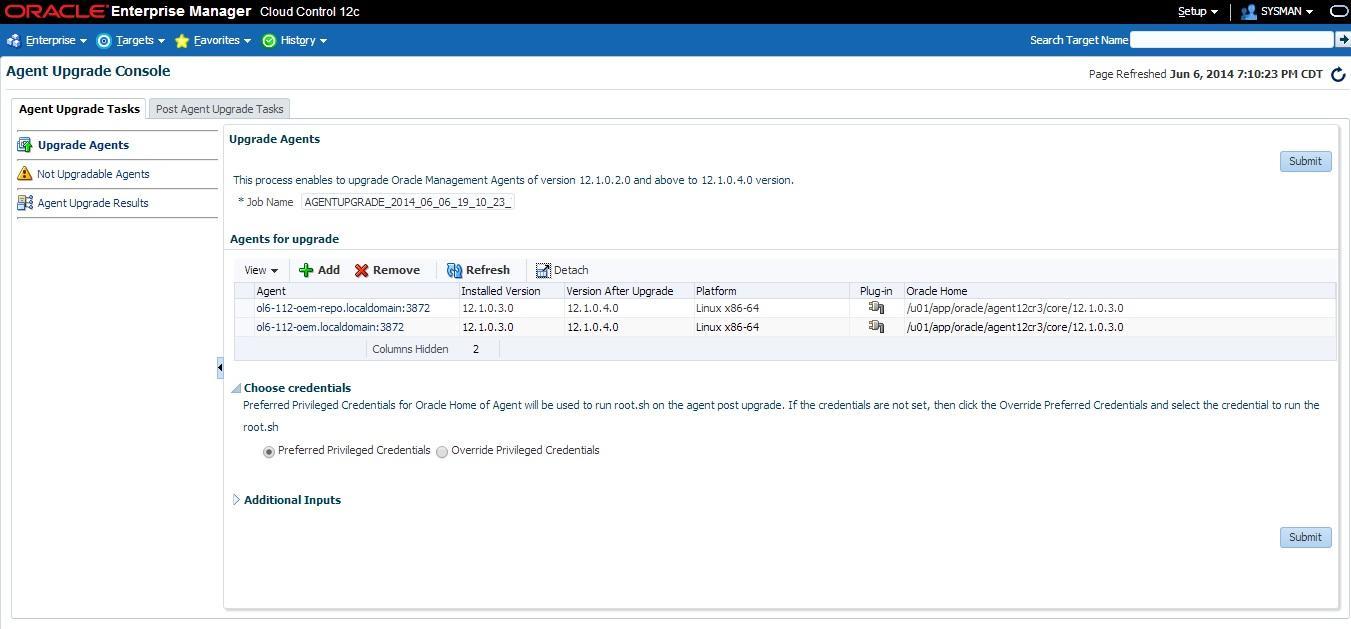This screenshot has width=1351, height=629.
Task: Click Oracle Home path of ol6-112-oem.localdomain row
Action: [x=1014, y=327]
